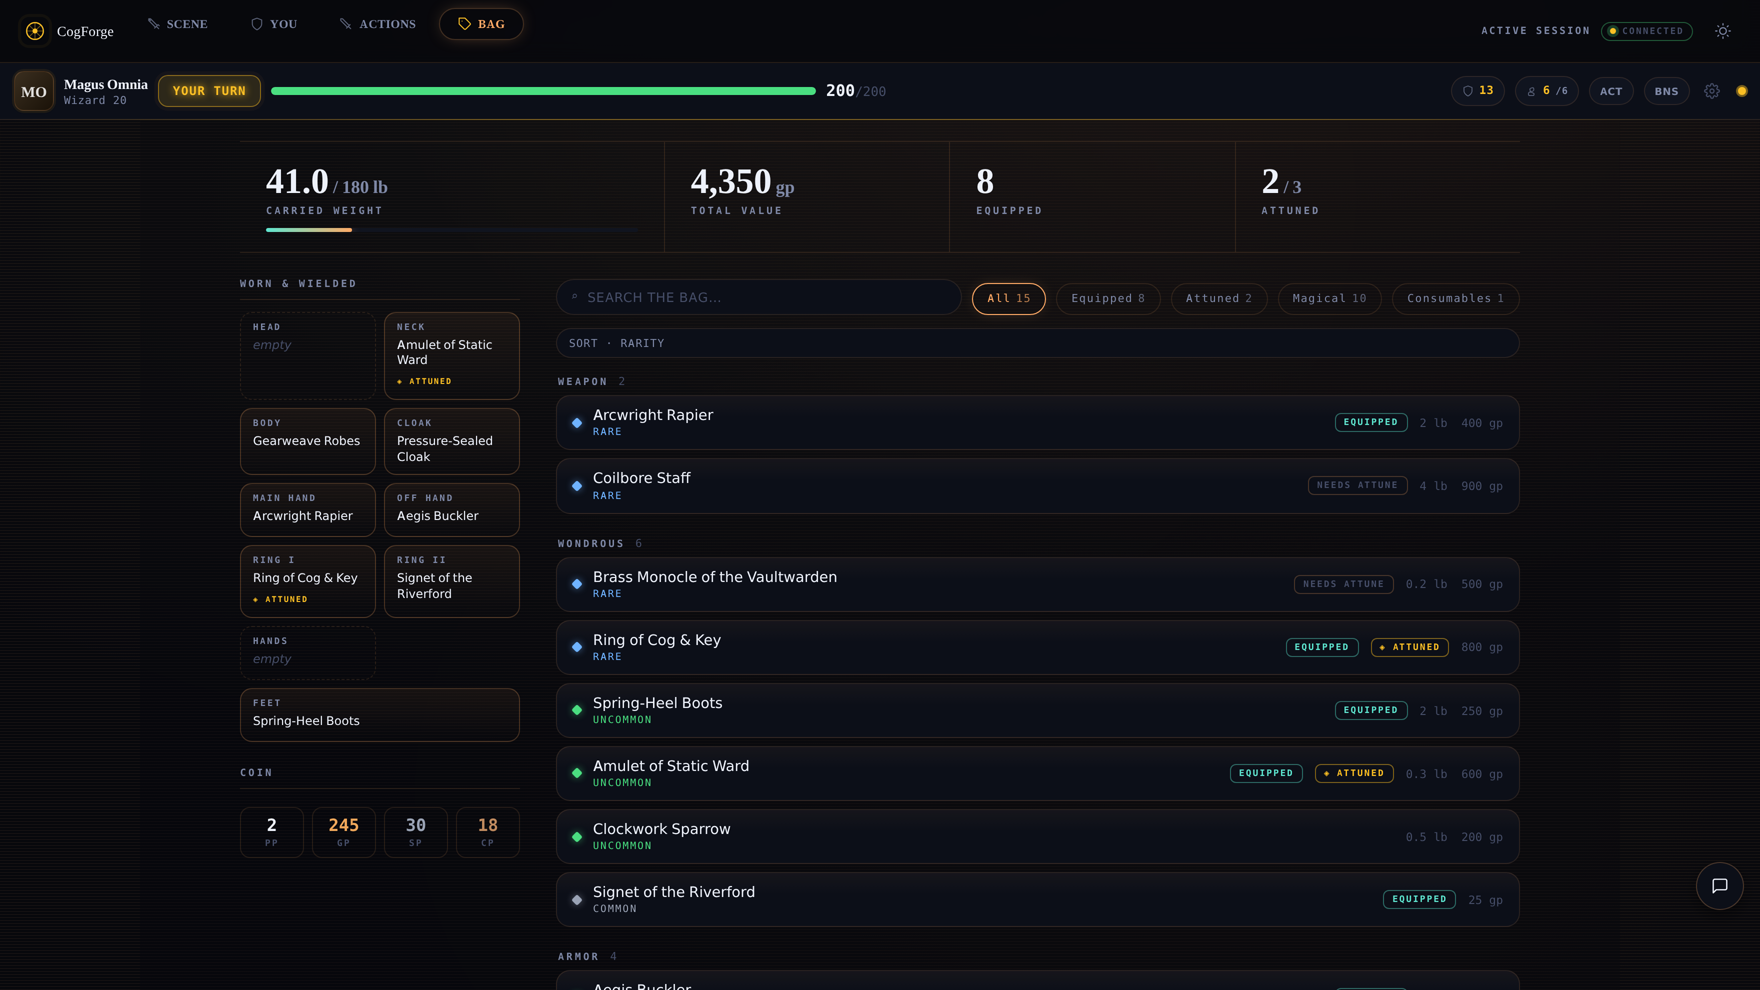Open Signet of the Riverford list name
The height and width of the screenshot is (990, 1760).
coord(674,892)
